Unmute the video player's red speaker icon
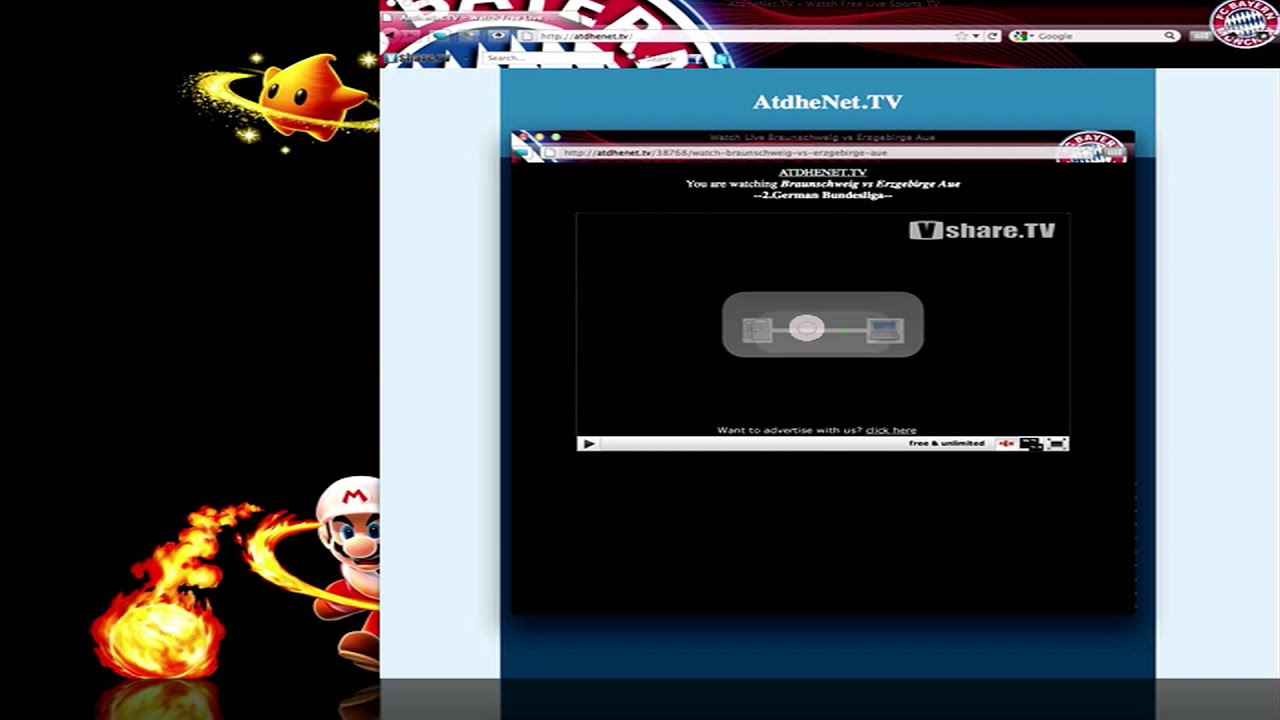 point(1006,444)
